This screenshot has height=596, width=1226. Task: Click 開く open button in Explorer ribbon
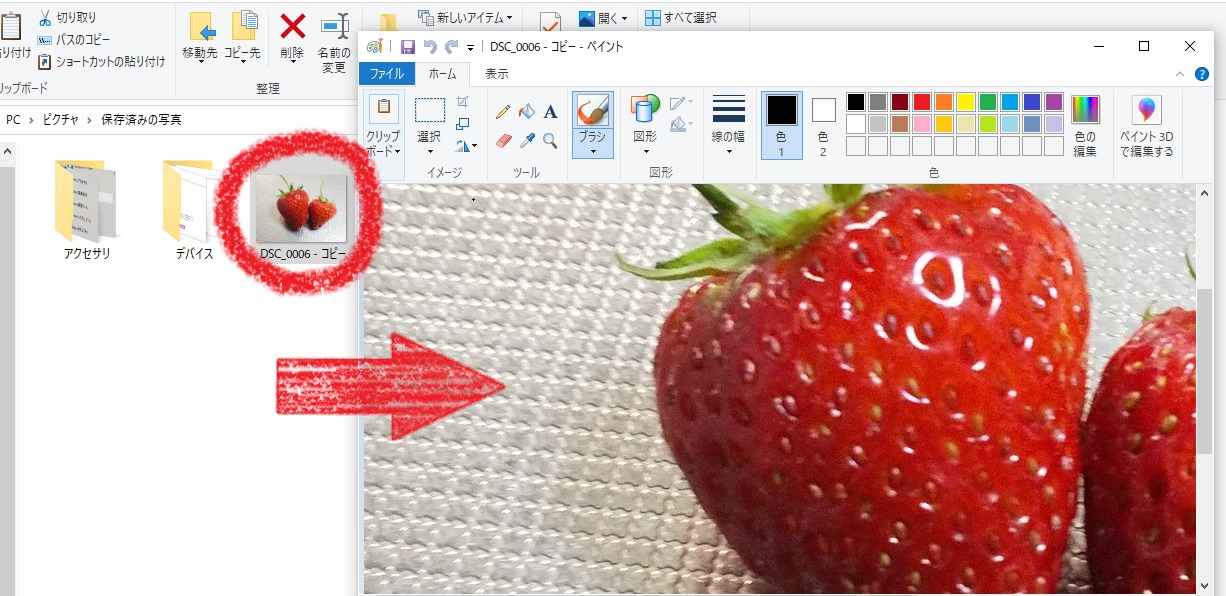[603, 18]
